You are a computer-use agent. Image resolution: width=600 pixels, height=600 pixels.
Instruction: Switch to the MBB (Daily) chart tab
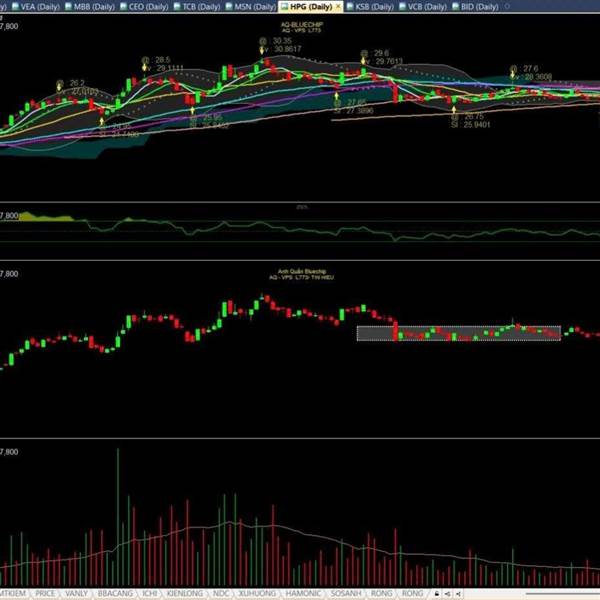[x=90, y=7]
